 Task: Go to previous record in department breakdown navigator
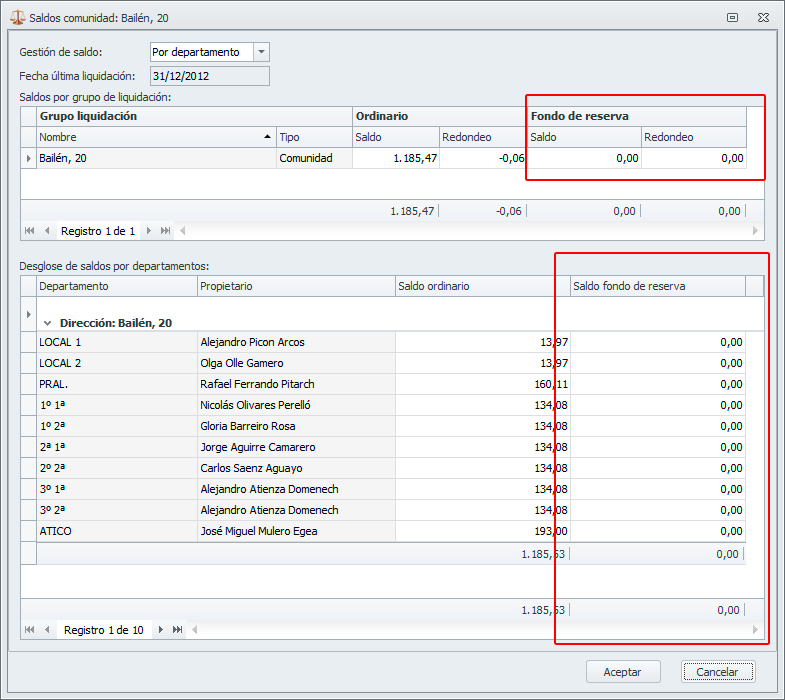click(47, 630)
